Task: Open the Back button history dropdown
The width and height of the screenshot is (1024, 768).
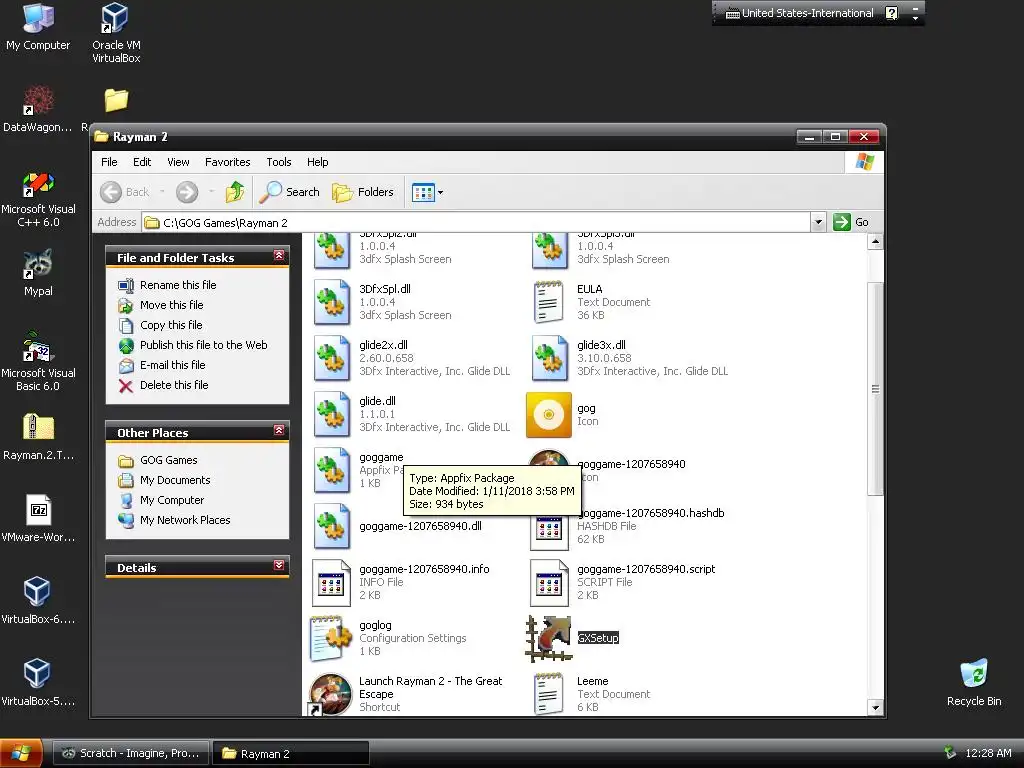Action: (x=162, y=192)
